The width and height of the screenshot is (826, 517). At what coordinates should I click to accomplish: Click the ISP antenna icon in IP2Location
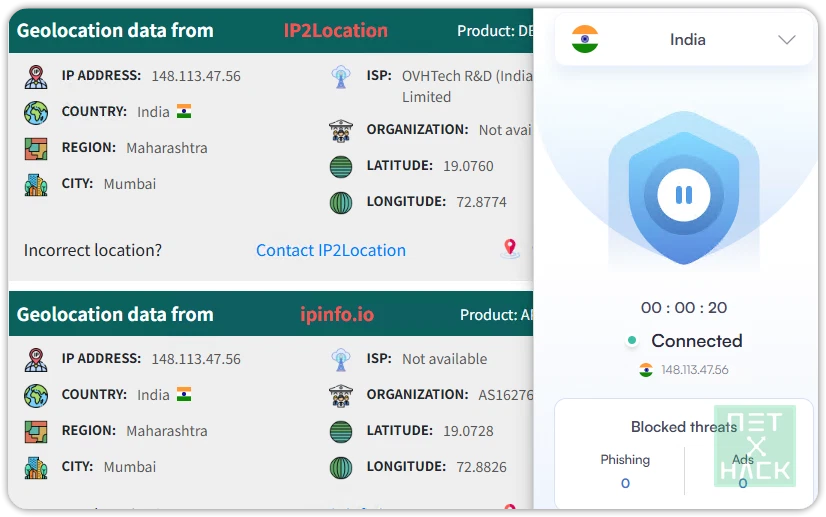pyautogui.click(x=341, y=77)
